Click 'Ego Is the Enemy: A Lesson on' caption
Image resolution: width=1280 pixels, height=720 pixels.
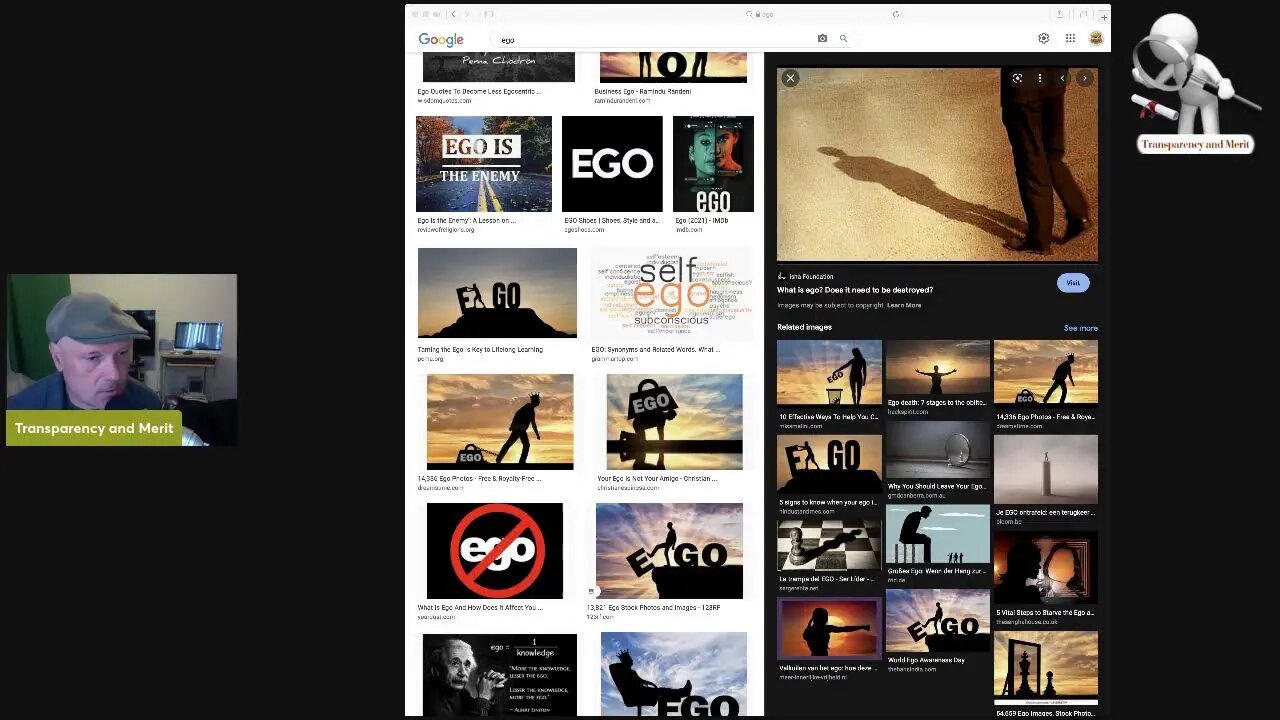coord(466,220)
